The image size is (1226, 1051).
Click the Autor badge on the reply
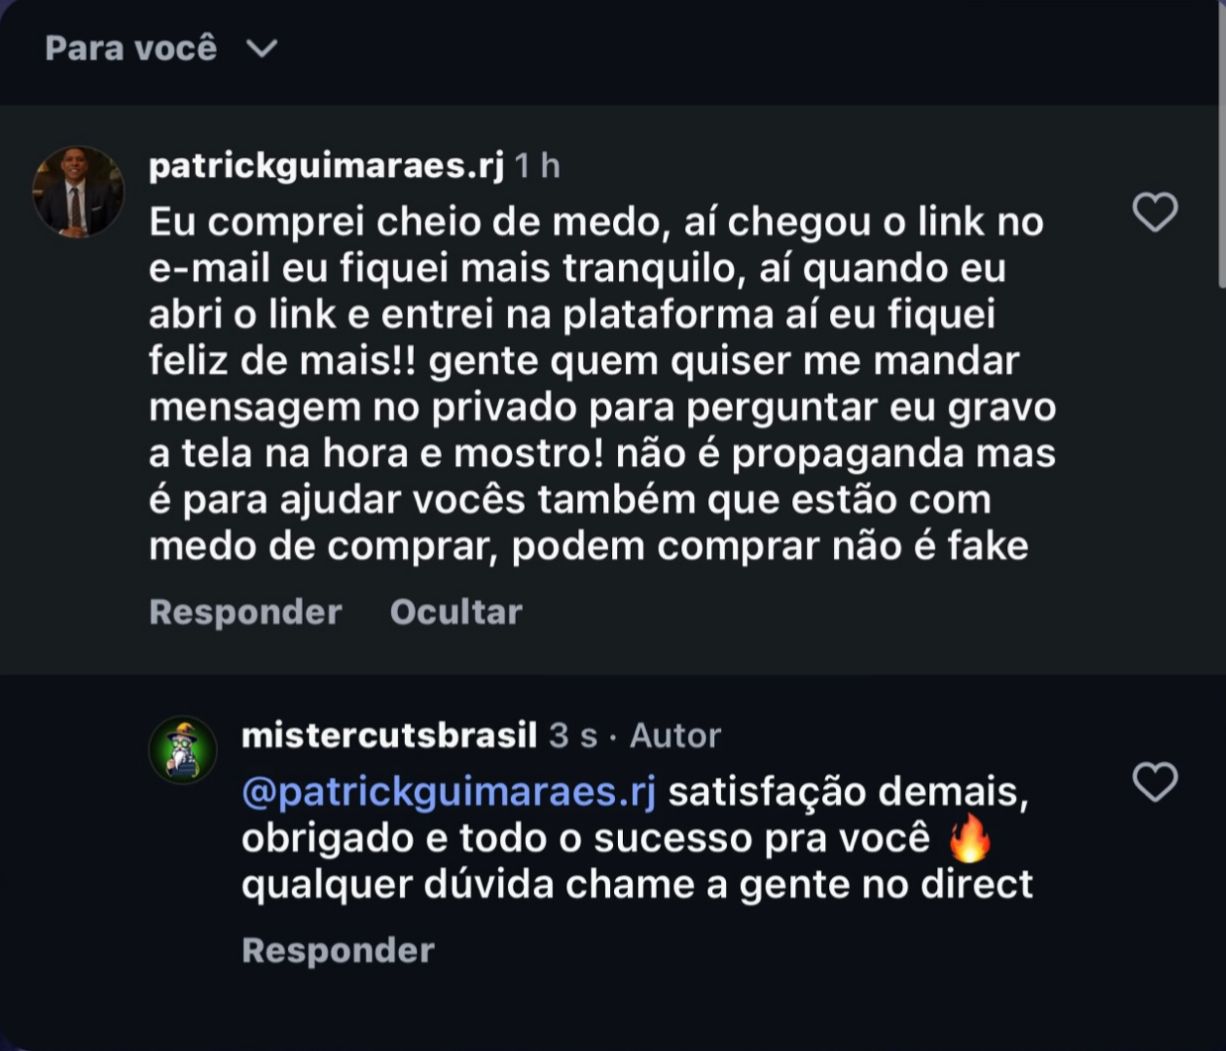click(675, 736)
